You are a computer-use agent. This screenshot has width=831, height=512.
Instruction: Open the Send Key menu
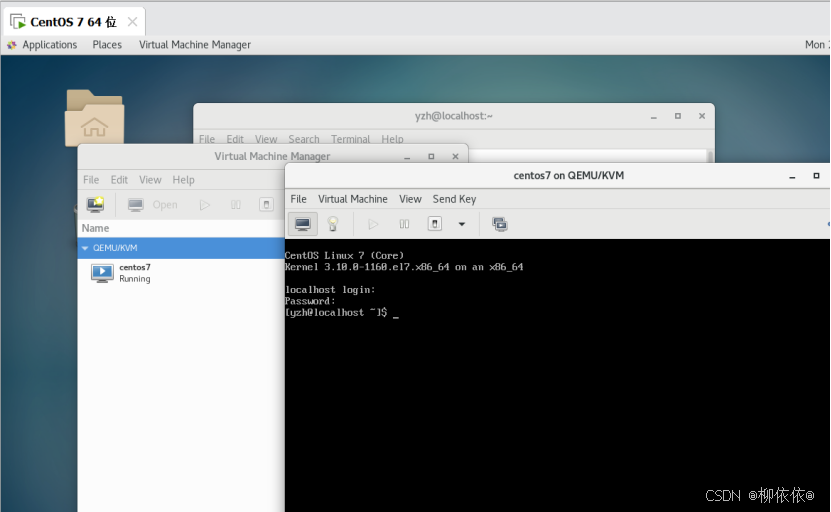[454, 199]
